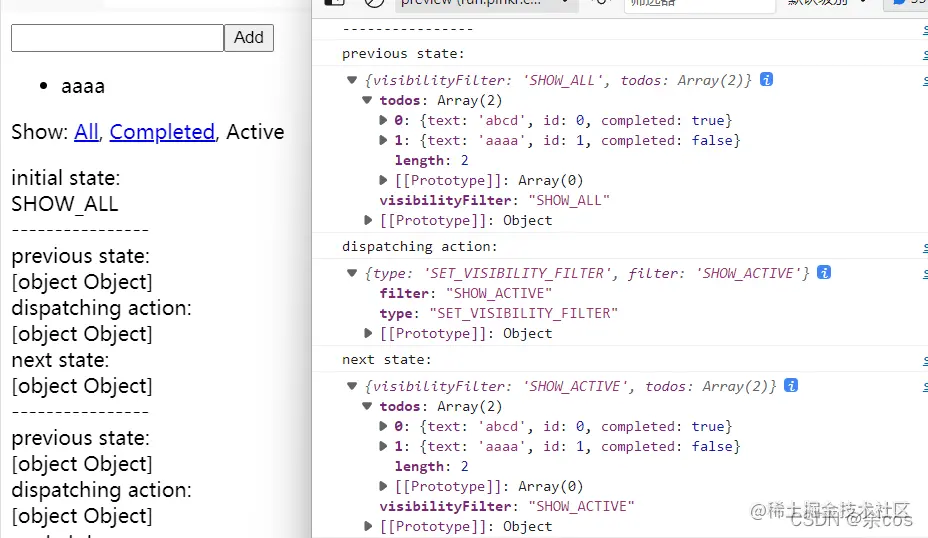928x538 pixels.
Task: Click the Add button
Action: 249,37
